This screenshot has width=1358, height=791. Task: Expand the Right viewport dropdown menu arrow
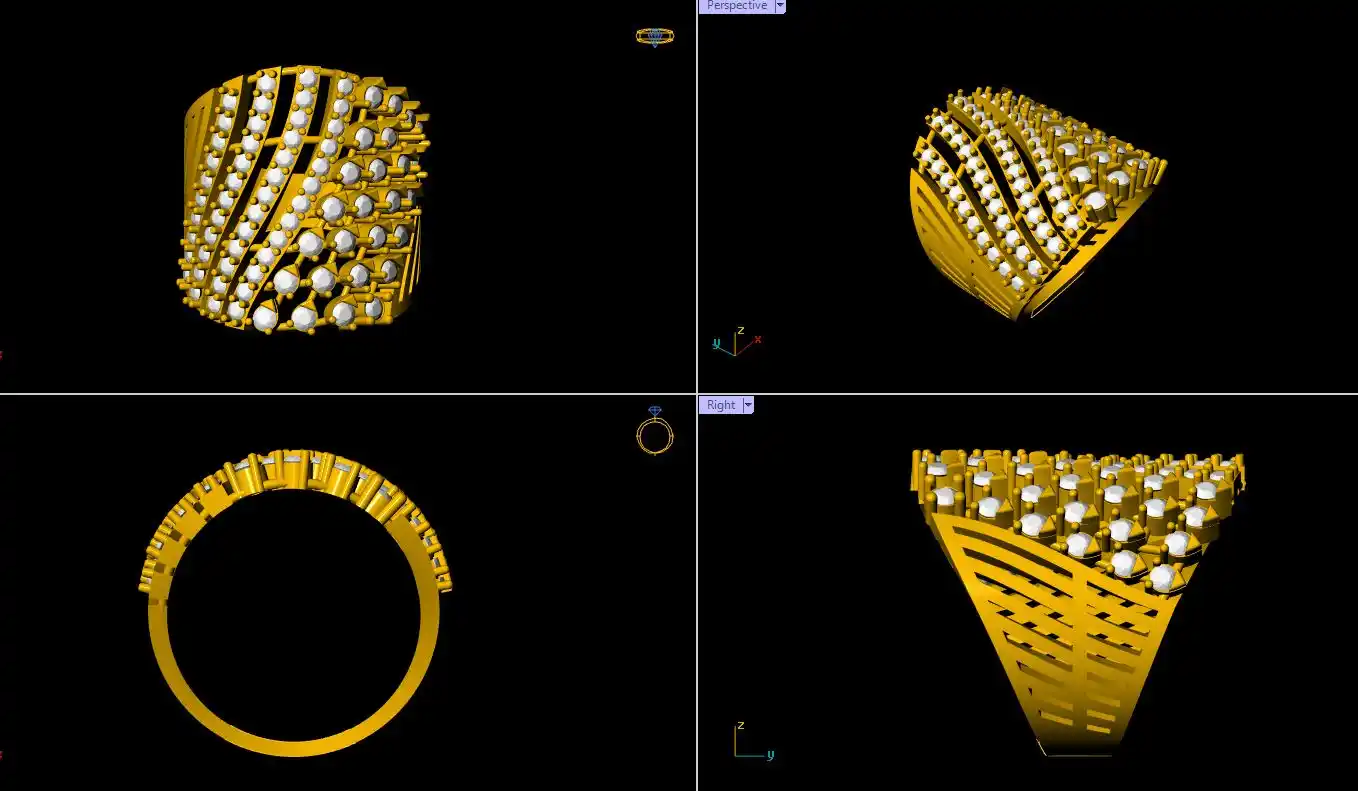tap(748, 405)
